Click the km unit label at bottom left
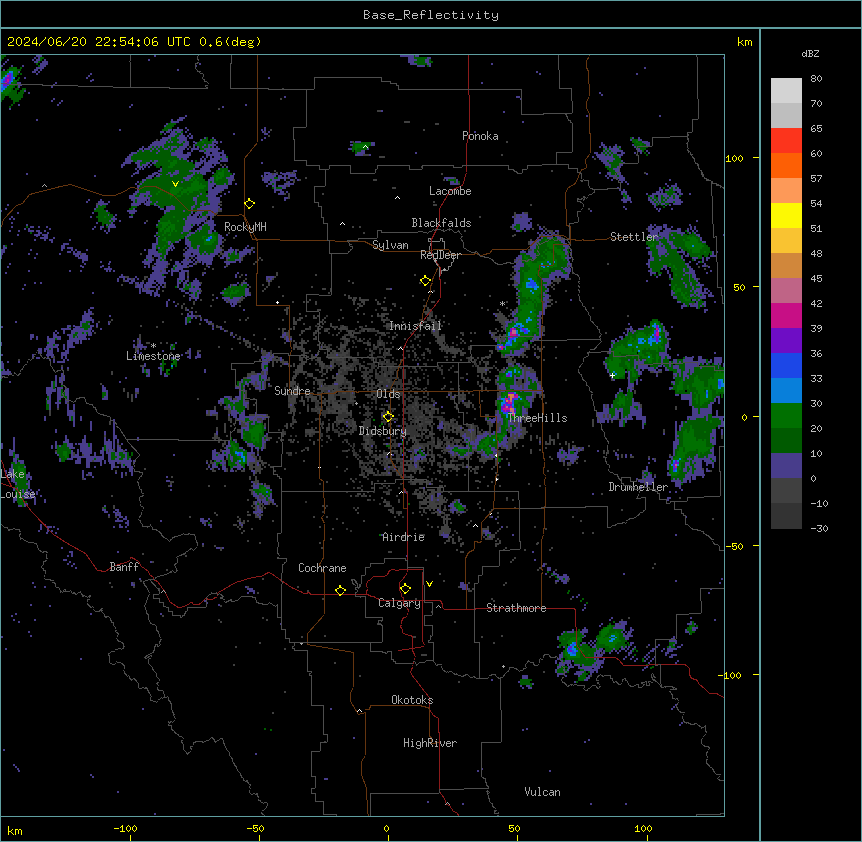This screenshot has height=842, width=862. coord(15,831)
